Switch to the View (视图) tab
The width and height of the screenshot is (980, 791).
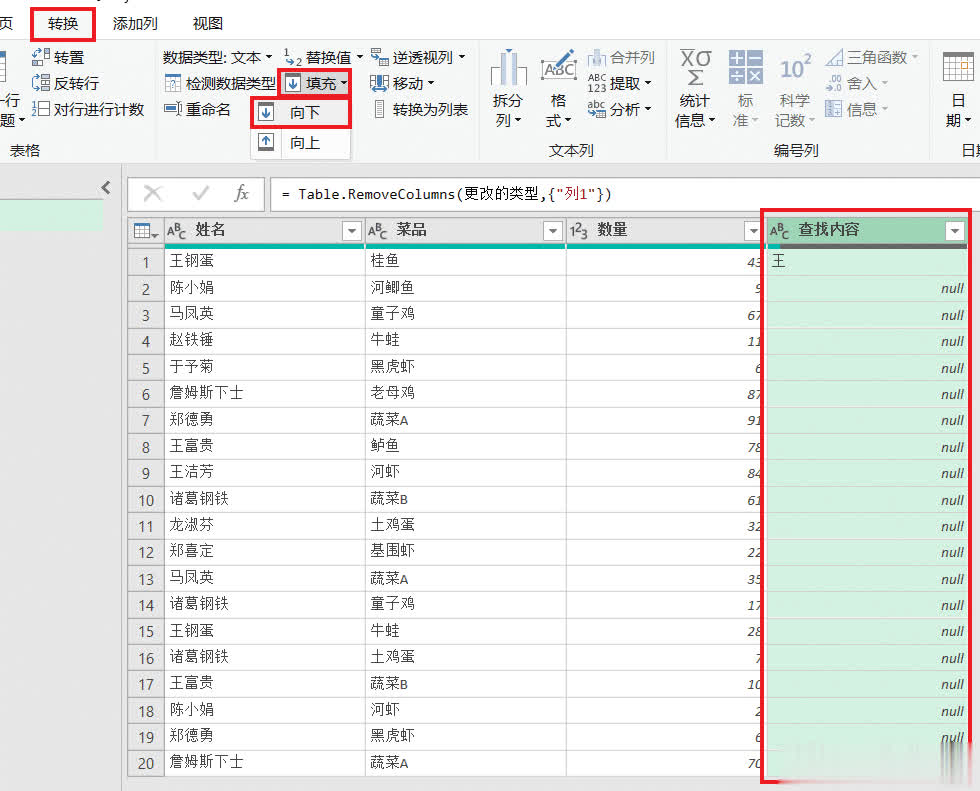[208, 23]
